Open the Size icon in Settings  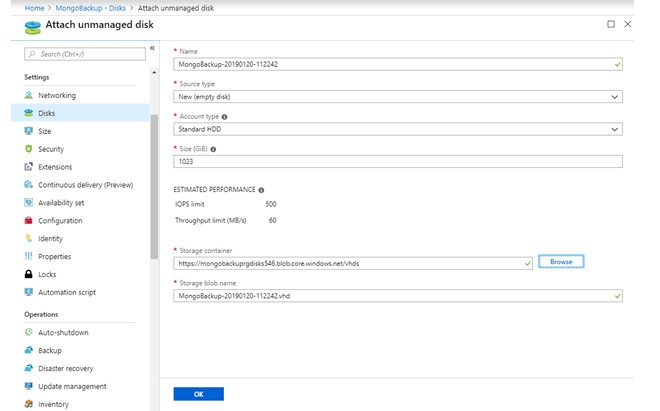(29, 131)
